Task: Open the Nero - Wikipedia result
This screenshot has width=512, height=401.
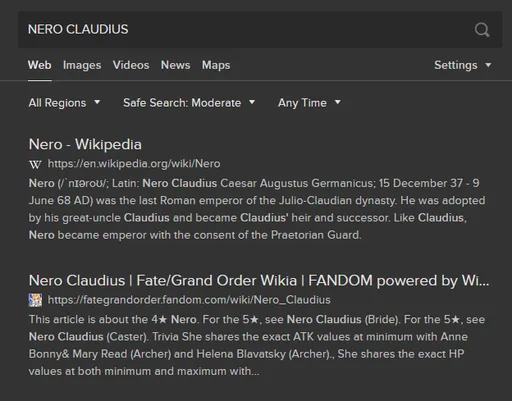Action: coord(85,144)
